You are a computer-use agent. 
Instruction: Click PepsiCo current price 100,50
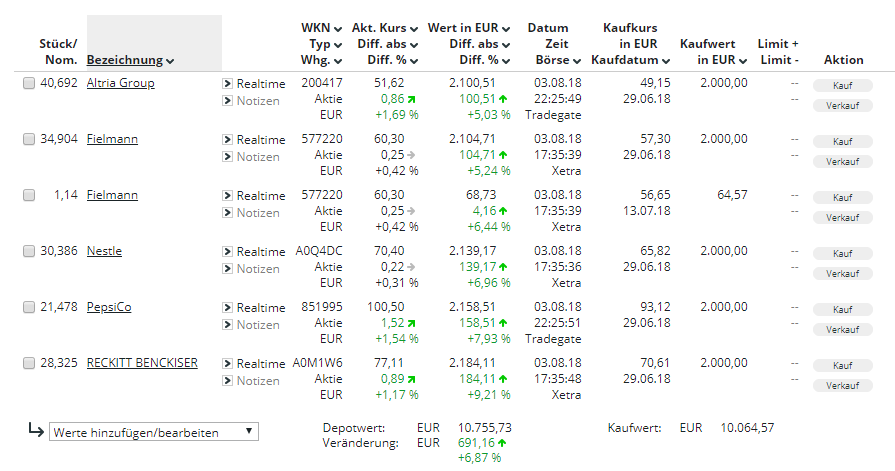point(386,307)
